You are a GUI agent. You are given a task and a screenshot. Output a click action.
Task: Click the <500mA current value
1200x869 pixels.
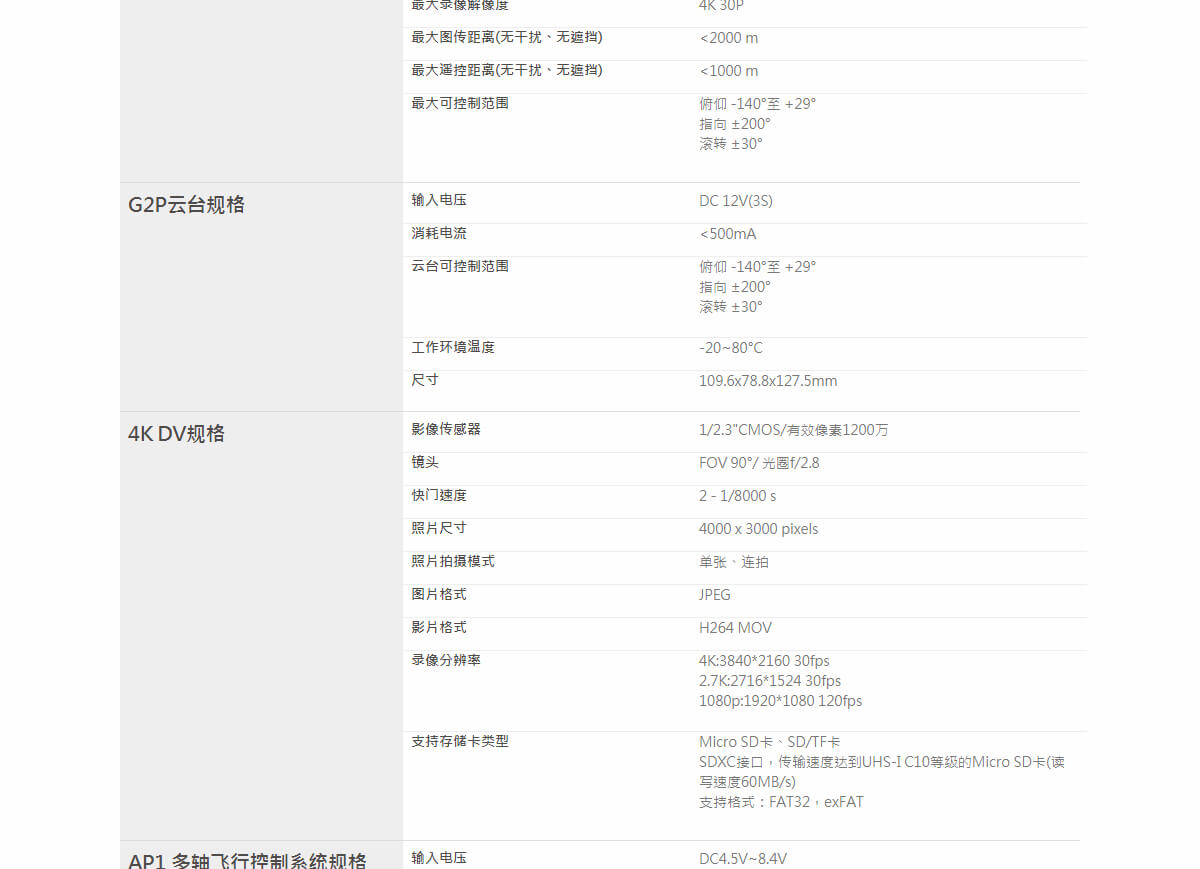coord(727,234)
